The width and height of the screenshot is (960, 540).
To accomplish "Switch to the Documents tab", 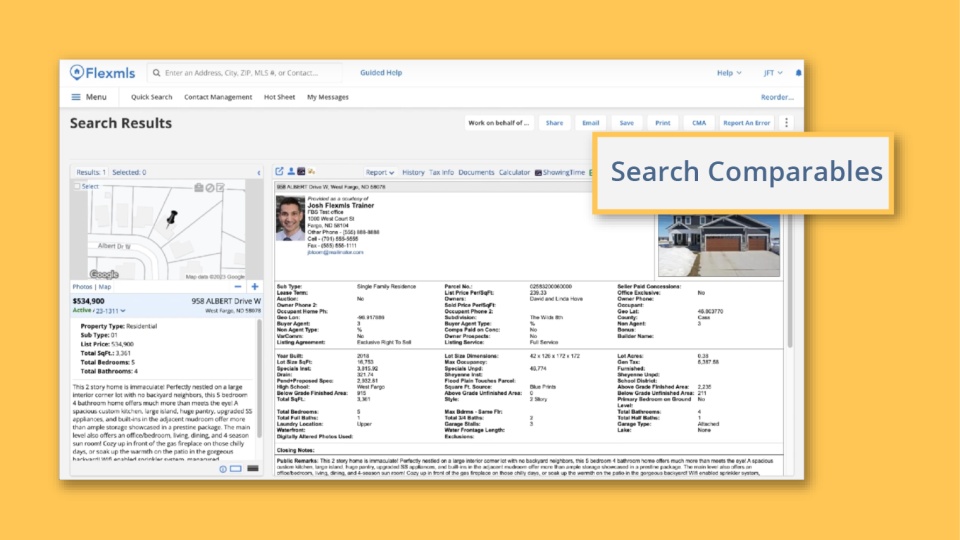I will pos(476,173).
